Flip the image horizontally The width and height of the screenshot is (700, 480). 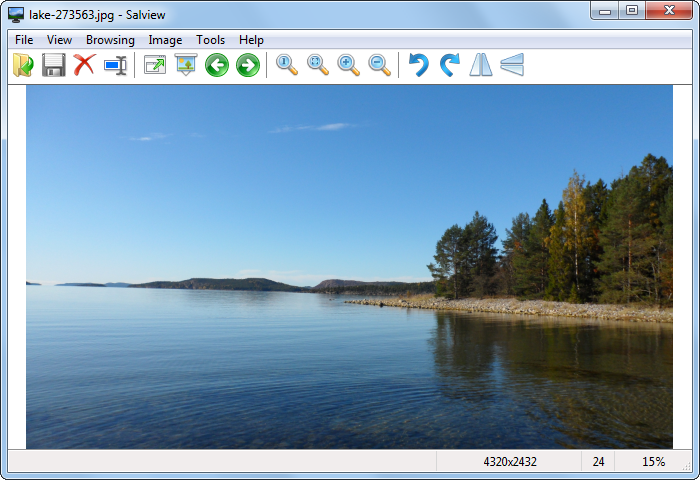481,65
